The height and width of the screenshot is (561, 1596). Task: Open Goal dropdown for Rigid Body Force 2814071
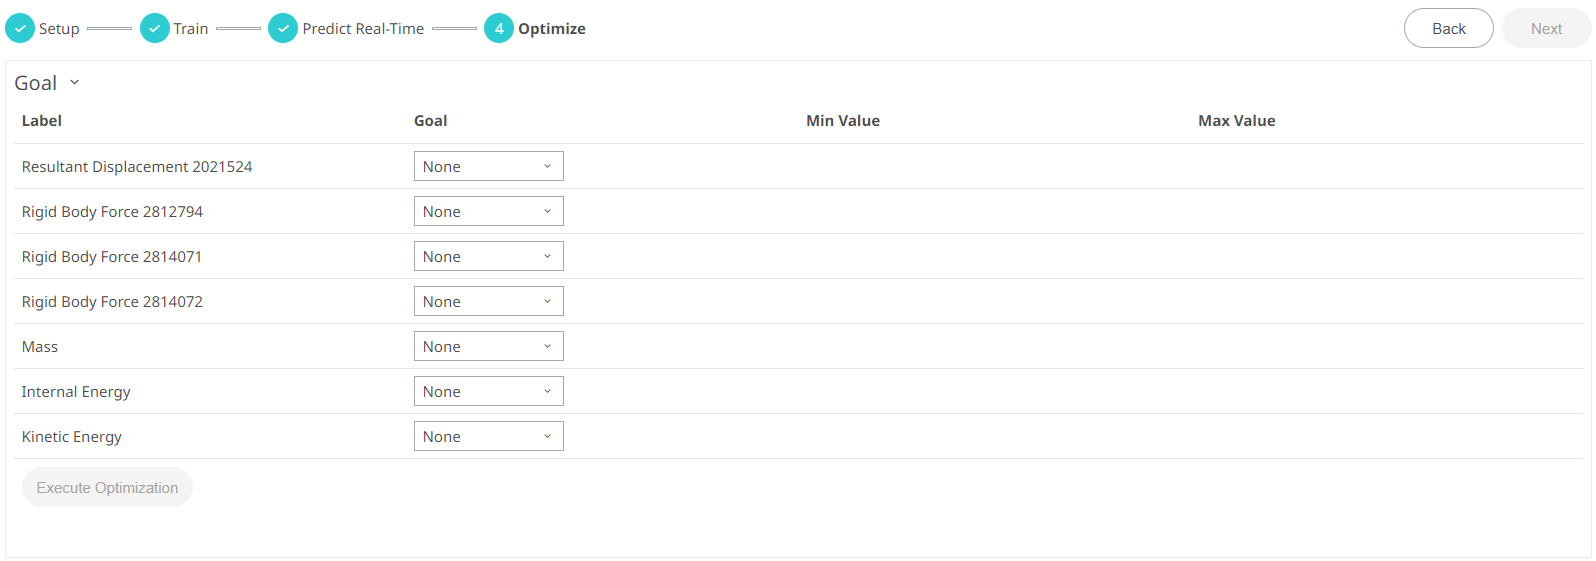click(x=488, y=257)
